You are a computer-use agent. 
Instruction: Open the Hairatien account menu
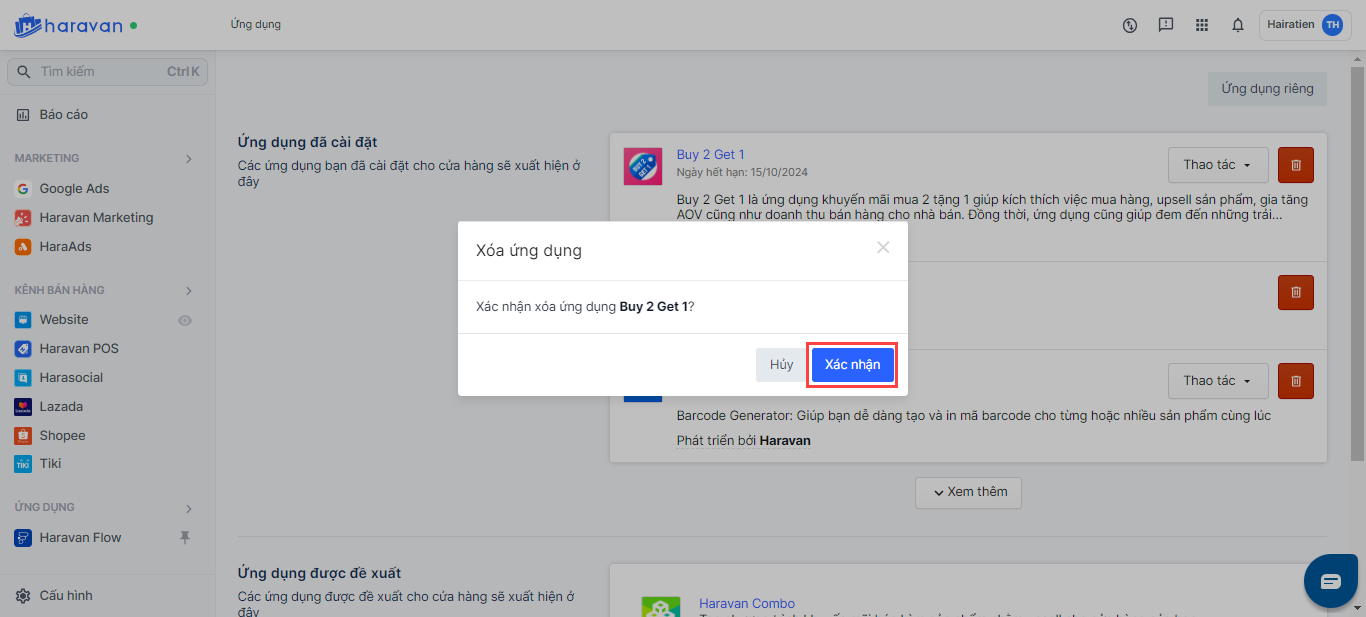(1305, 25)
